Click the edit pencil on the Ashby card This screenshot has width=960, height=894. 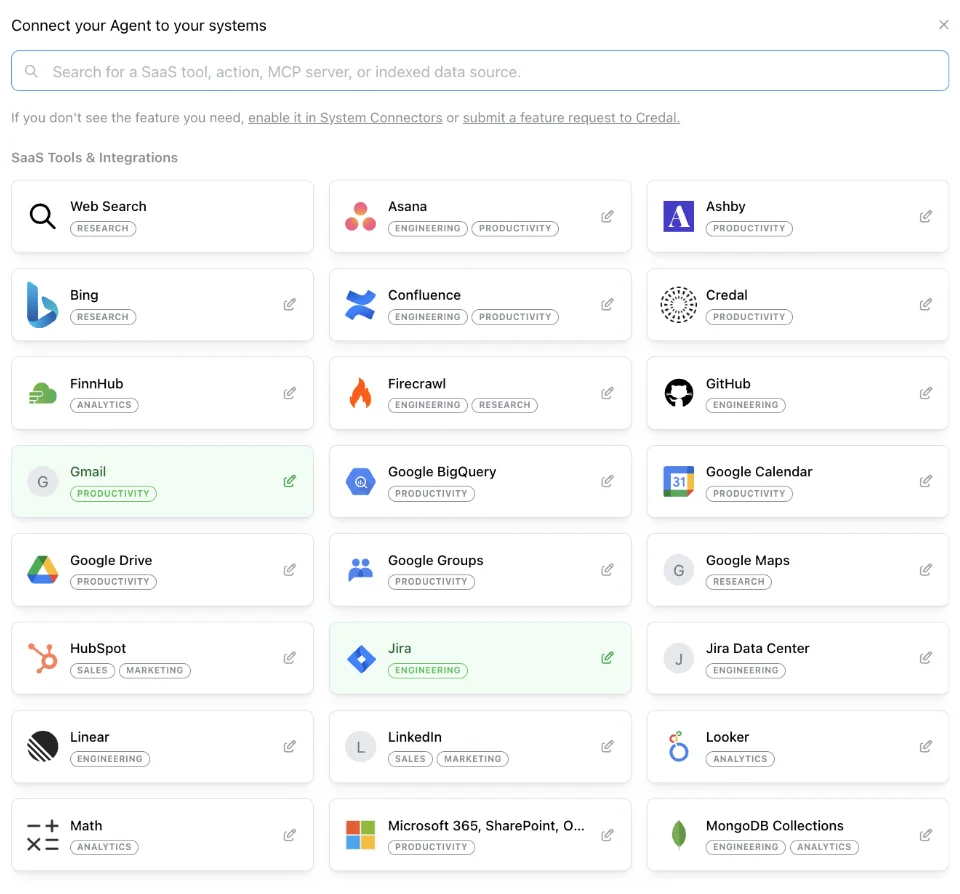[x=924, y=216]
